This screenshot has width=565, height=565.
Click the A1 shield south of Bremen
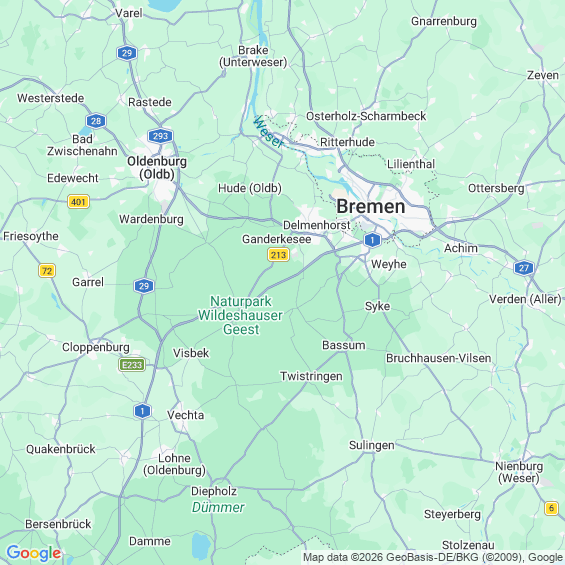pyautogui.click(x=372, y=240)
